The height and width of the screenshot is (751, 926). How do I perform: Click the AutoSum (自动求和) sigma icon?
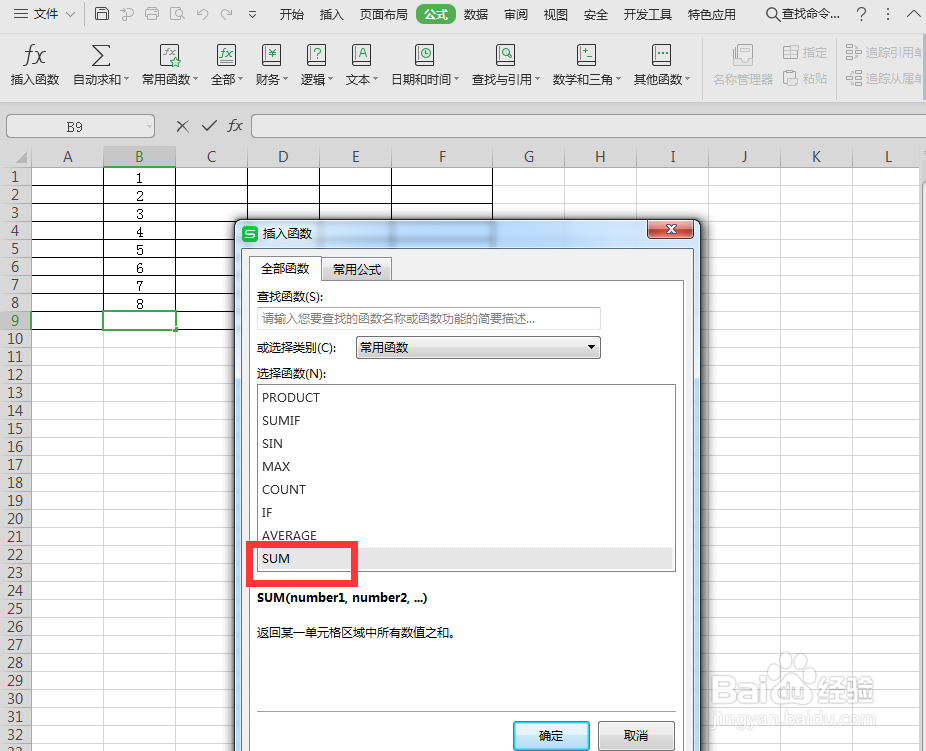coord(100,56)
